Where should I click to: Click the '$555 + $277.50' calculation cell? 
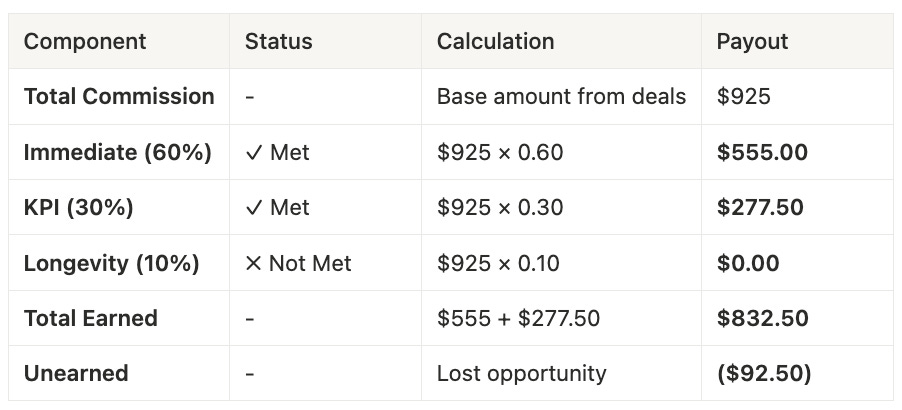pyautogui.click(x=518, y=319)
